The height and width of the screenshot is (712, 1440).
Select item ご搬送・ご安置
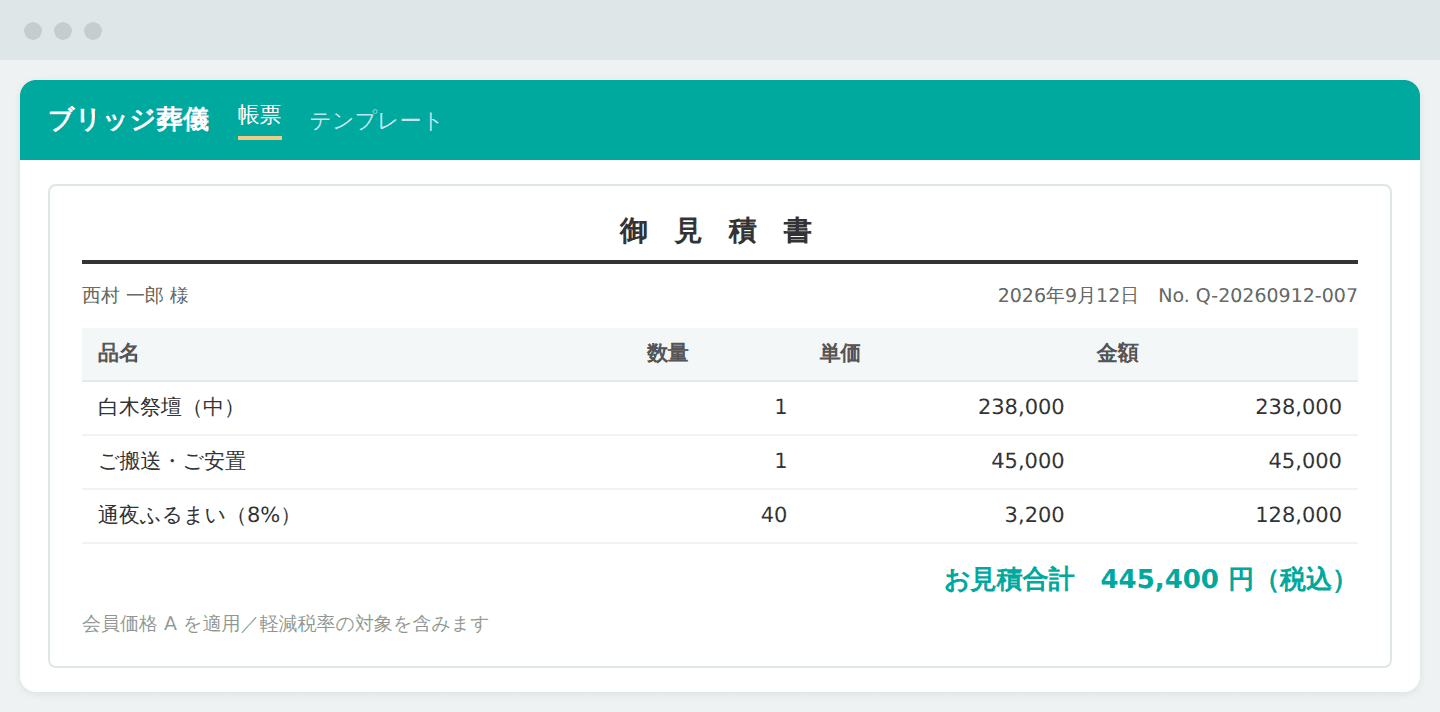tap(172, 462)
